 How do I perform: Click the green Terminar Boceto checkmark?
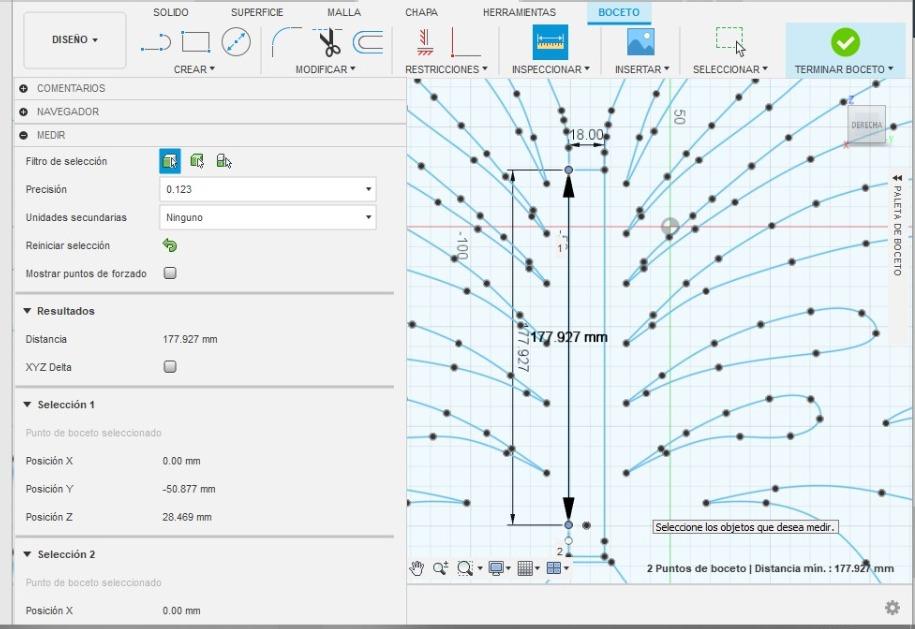point(845,42)
